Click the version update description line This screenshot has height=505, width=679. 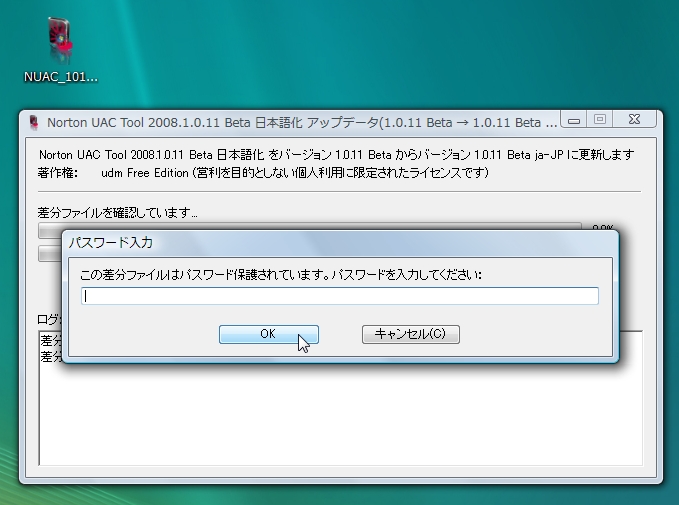click(x=336, y=155)
